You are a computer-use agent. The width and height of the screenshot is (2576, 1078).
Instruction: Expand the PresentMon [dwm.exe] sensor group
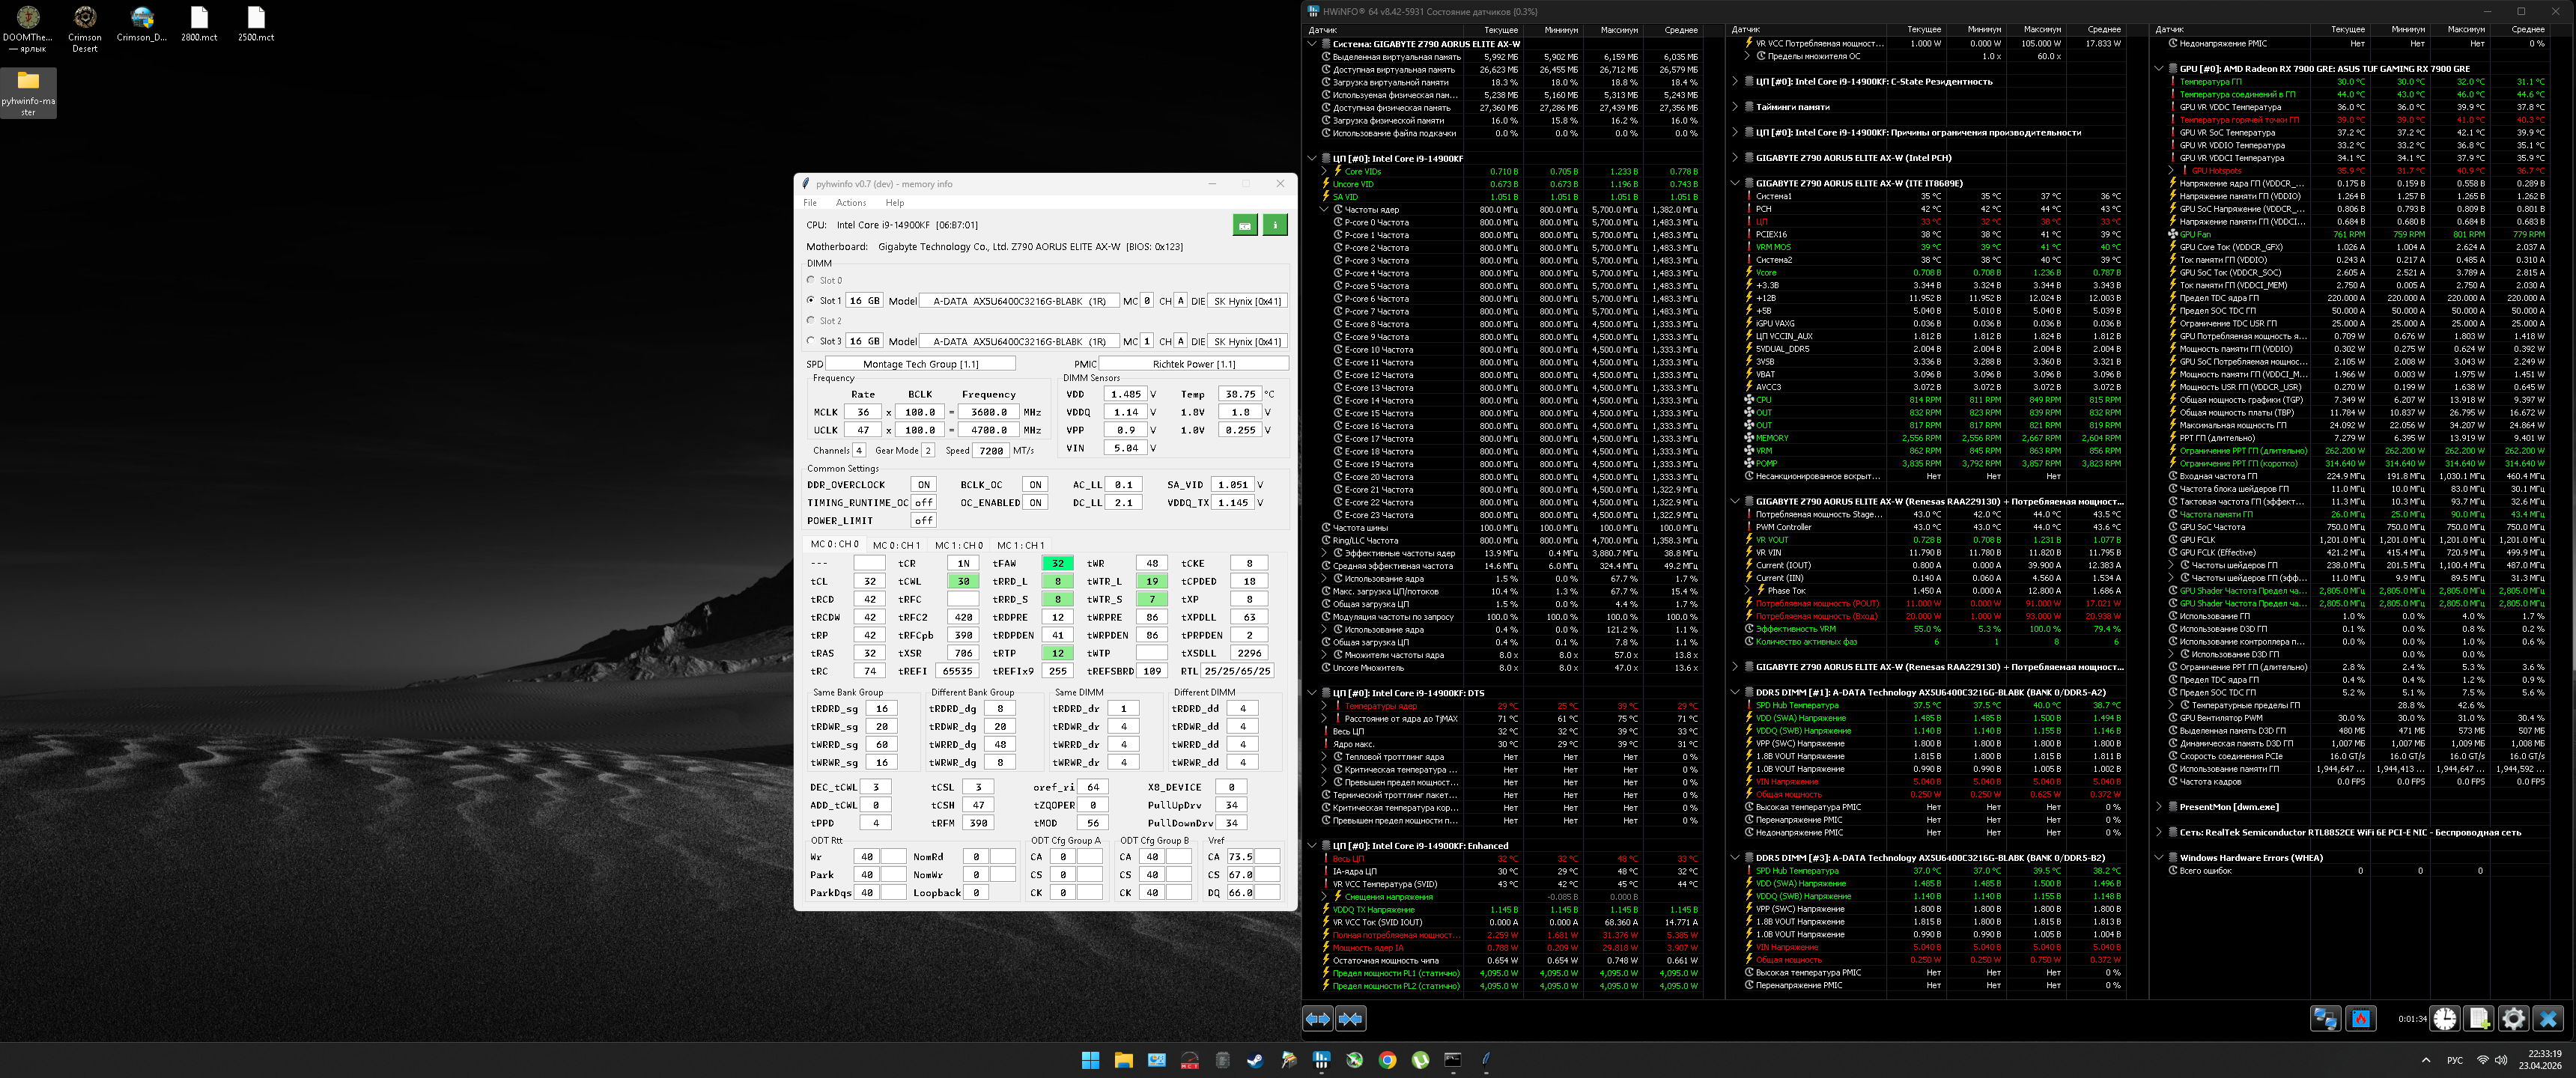[2159, 806]
